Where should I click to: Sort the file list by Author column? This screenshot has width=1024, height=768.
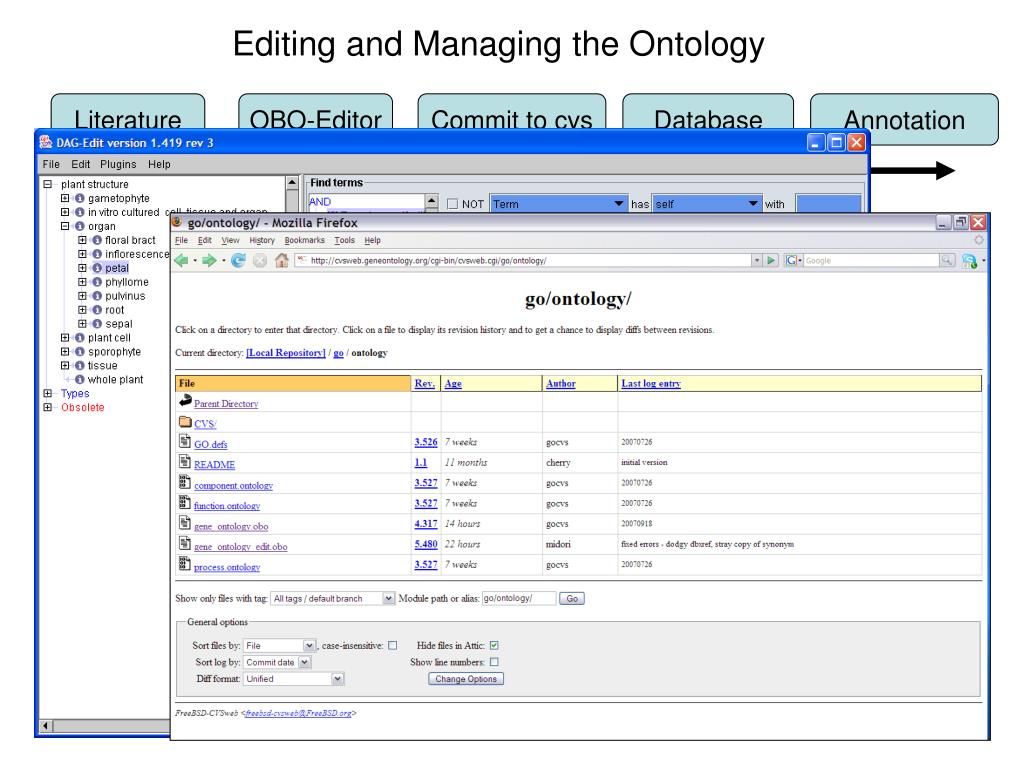(560, 383)
